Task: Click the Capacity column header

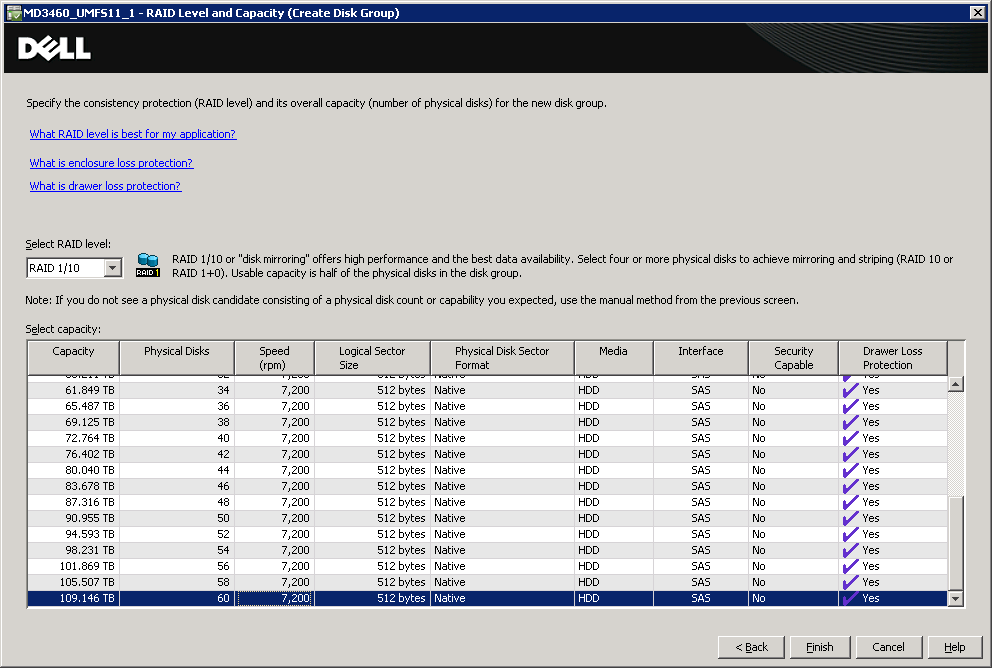Action: click(x=73, y=358)
